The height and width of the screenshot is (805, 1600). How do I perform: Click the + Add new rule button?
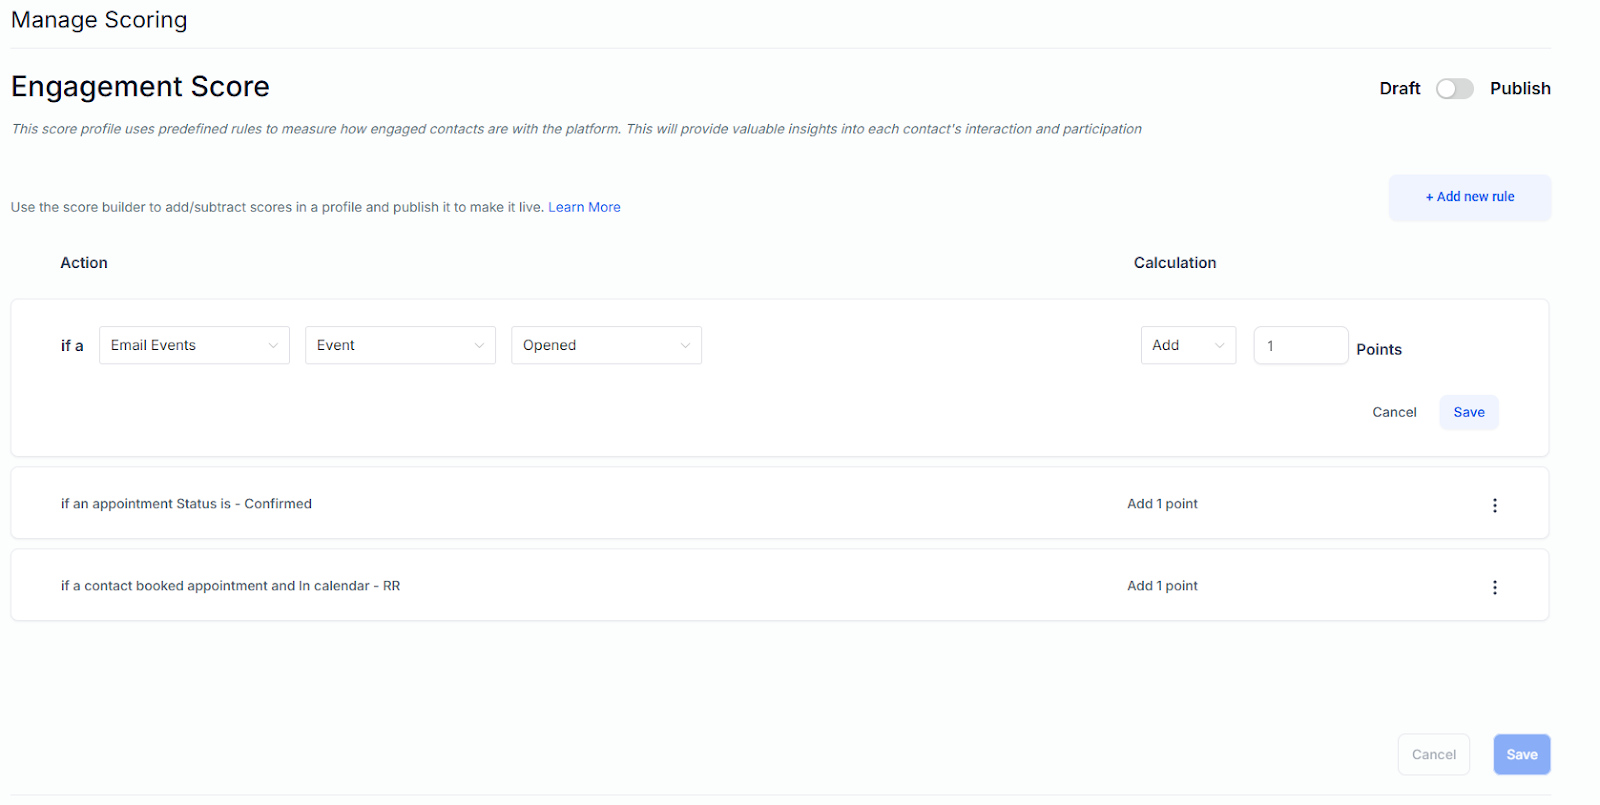click(x=1469, y=197)
